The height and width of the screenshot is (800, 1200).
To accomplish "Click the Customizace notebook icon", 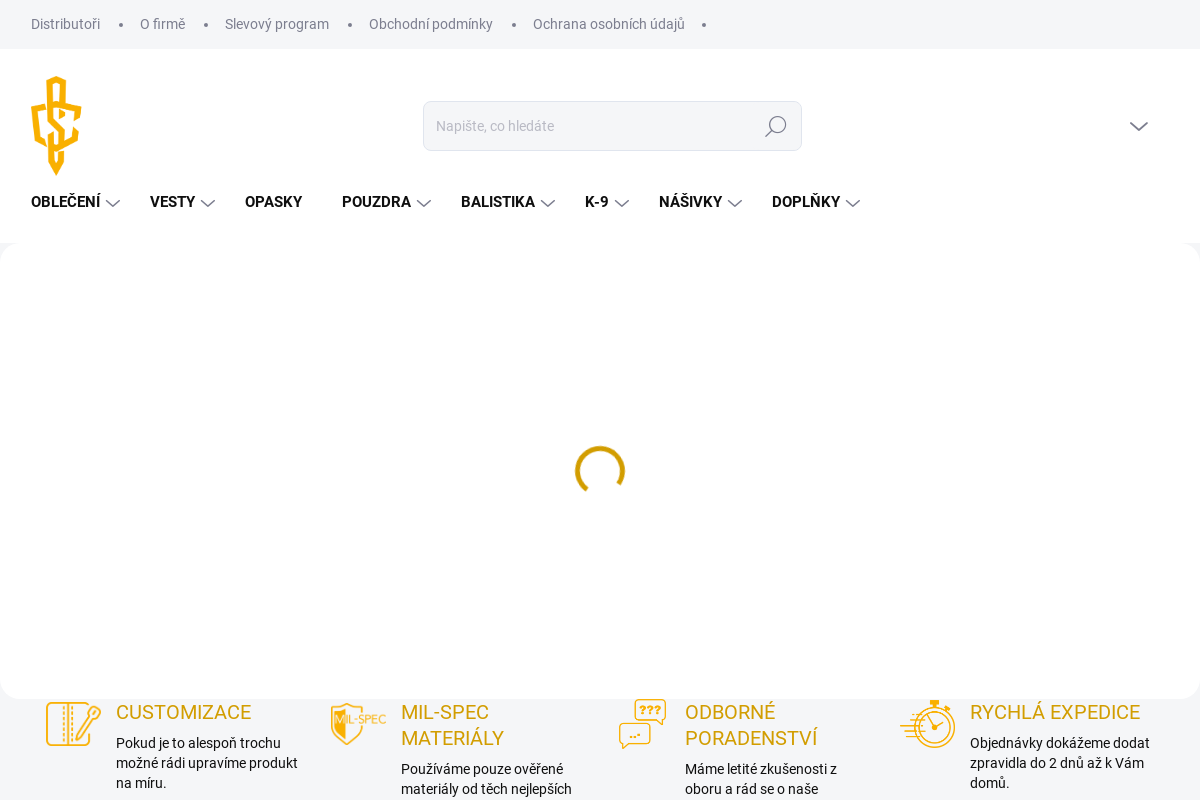I will 73,724.
